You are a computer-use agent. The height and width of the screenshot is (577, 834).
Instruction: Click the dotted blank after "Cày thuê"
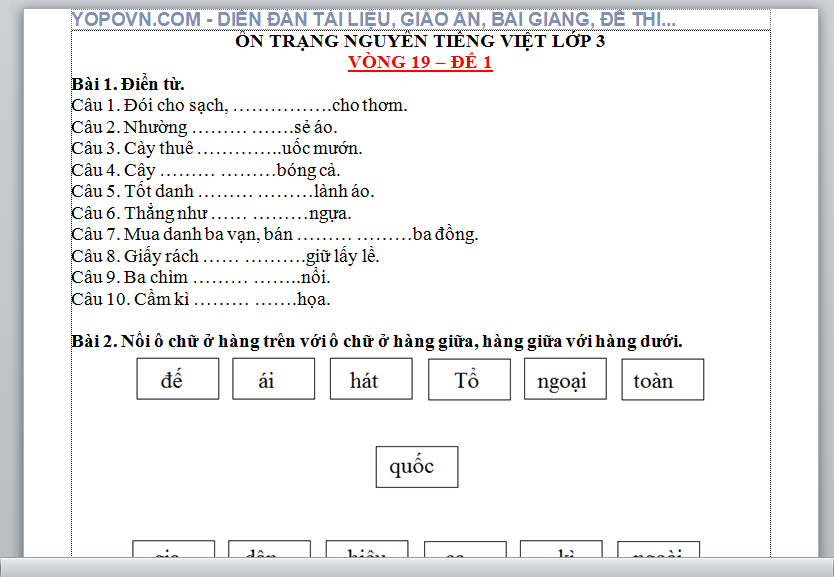tap(238, 149)
